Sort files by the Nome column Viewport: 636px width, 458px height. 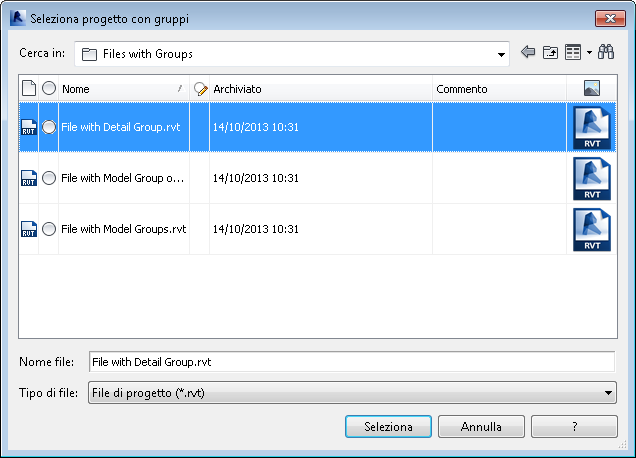pos(120,89)
